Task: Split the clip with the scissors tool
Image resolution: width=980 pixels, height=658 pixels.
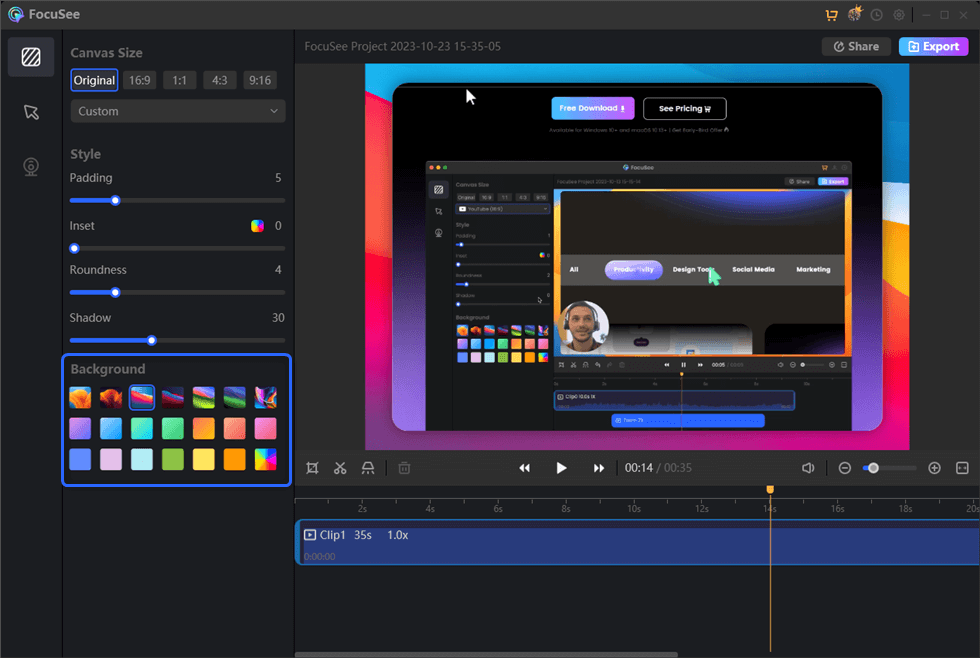Action: point(340,468)
